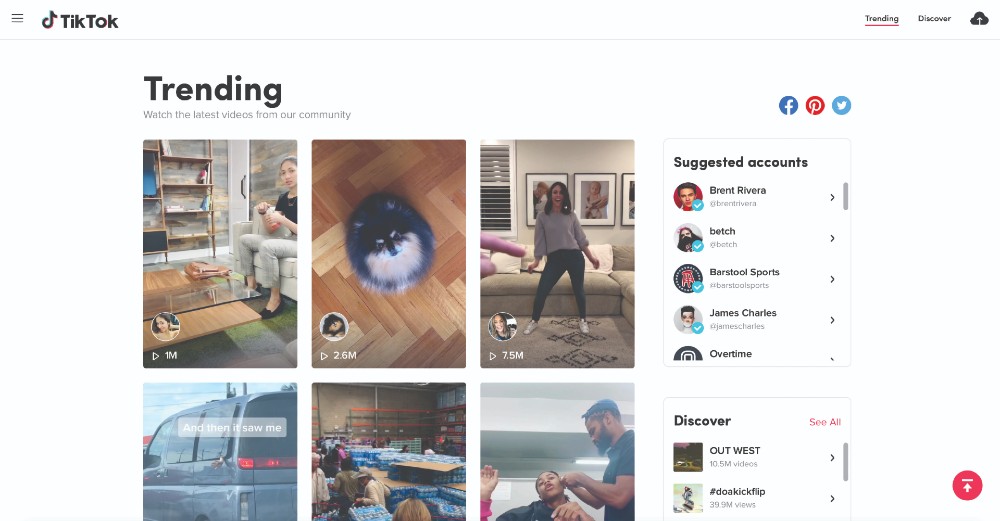
Task: Expand Brent Rivera account chevron
Action: click(x=832, y=197)
